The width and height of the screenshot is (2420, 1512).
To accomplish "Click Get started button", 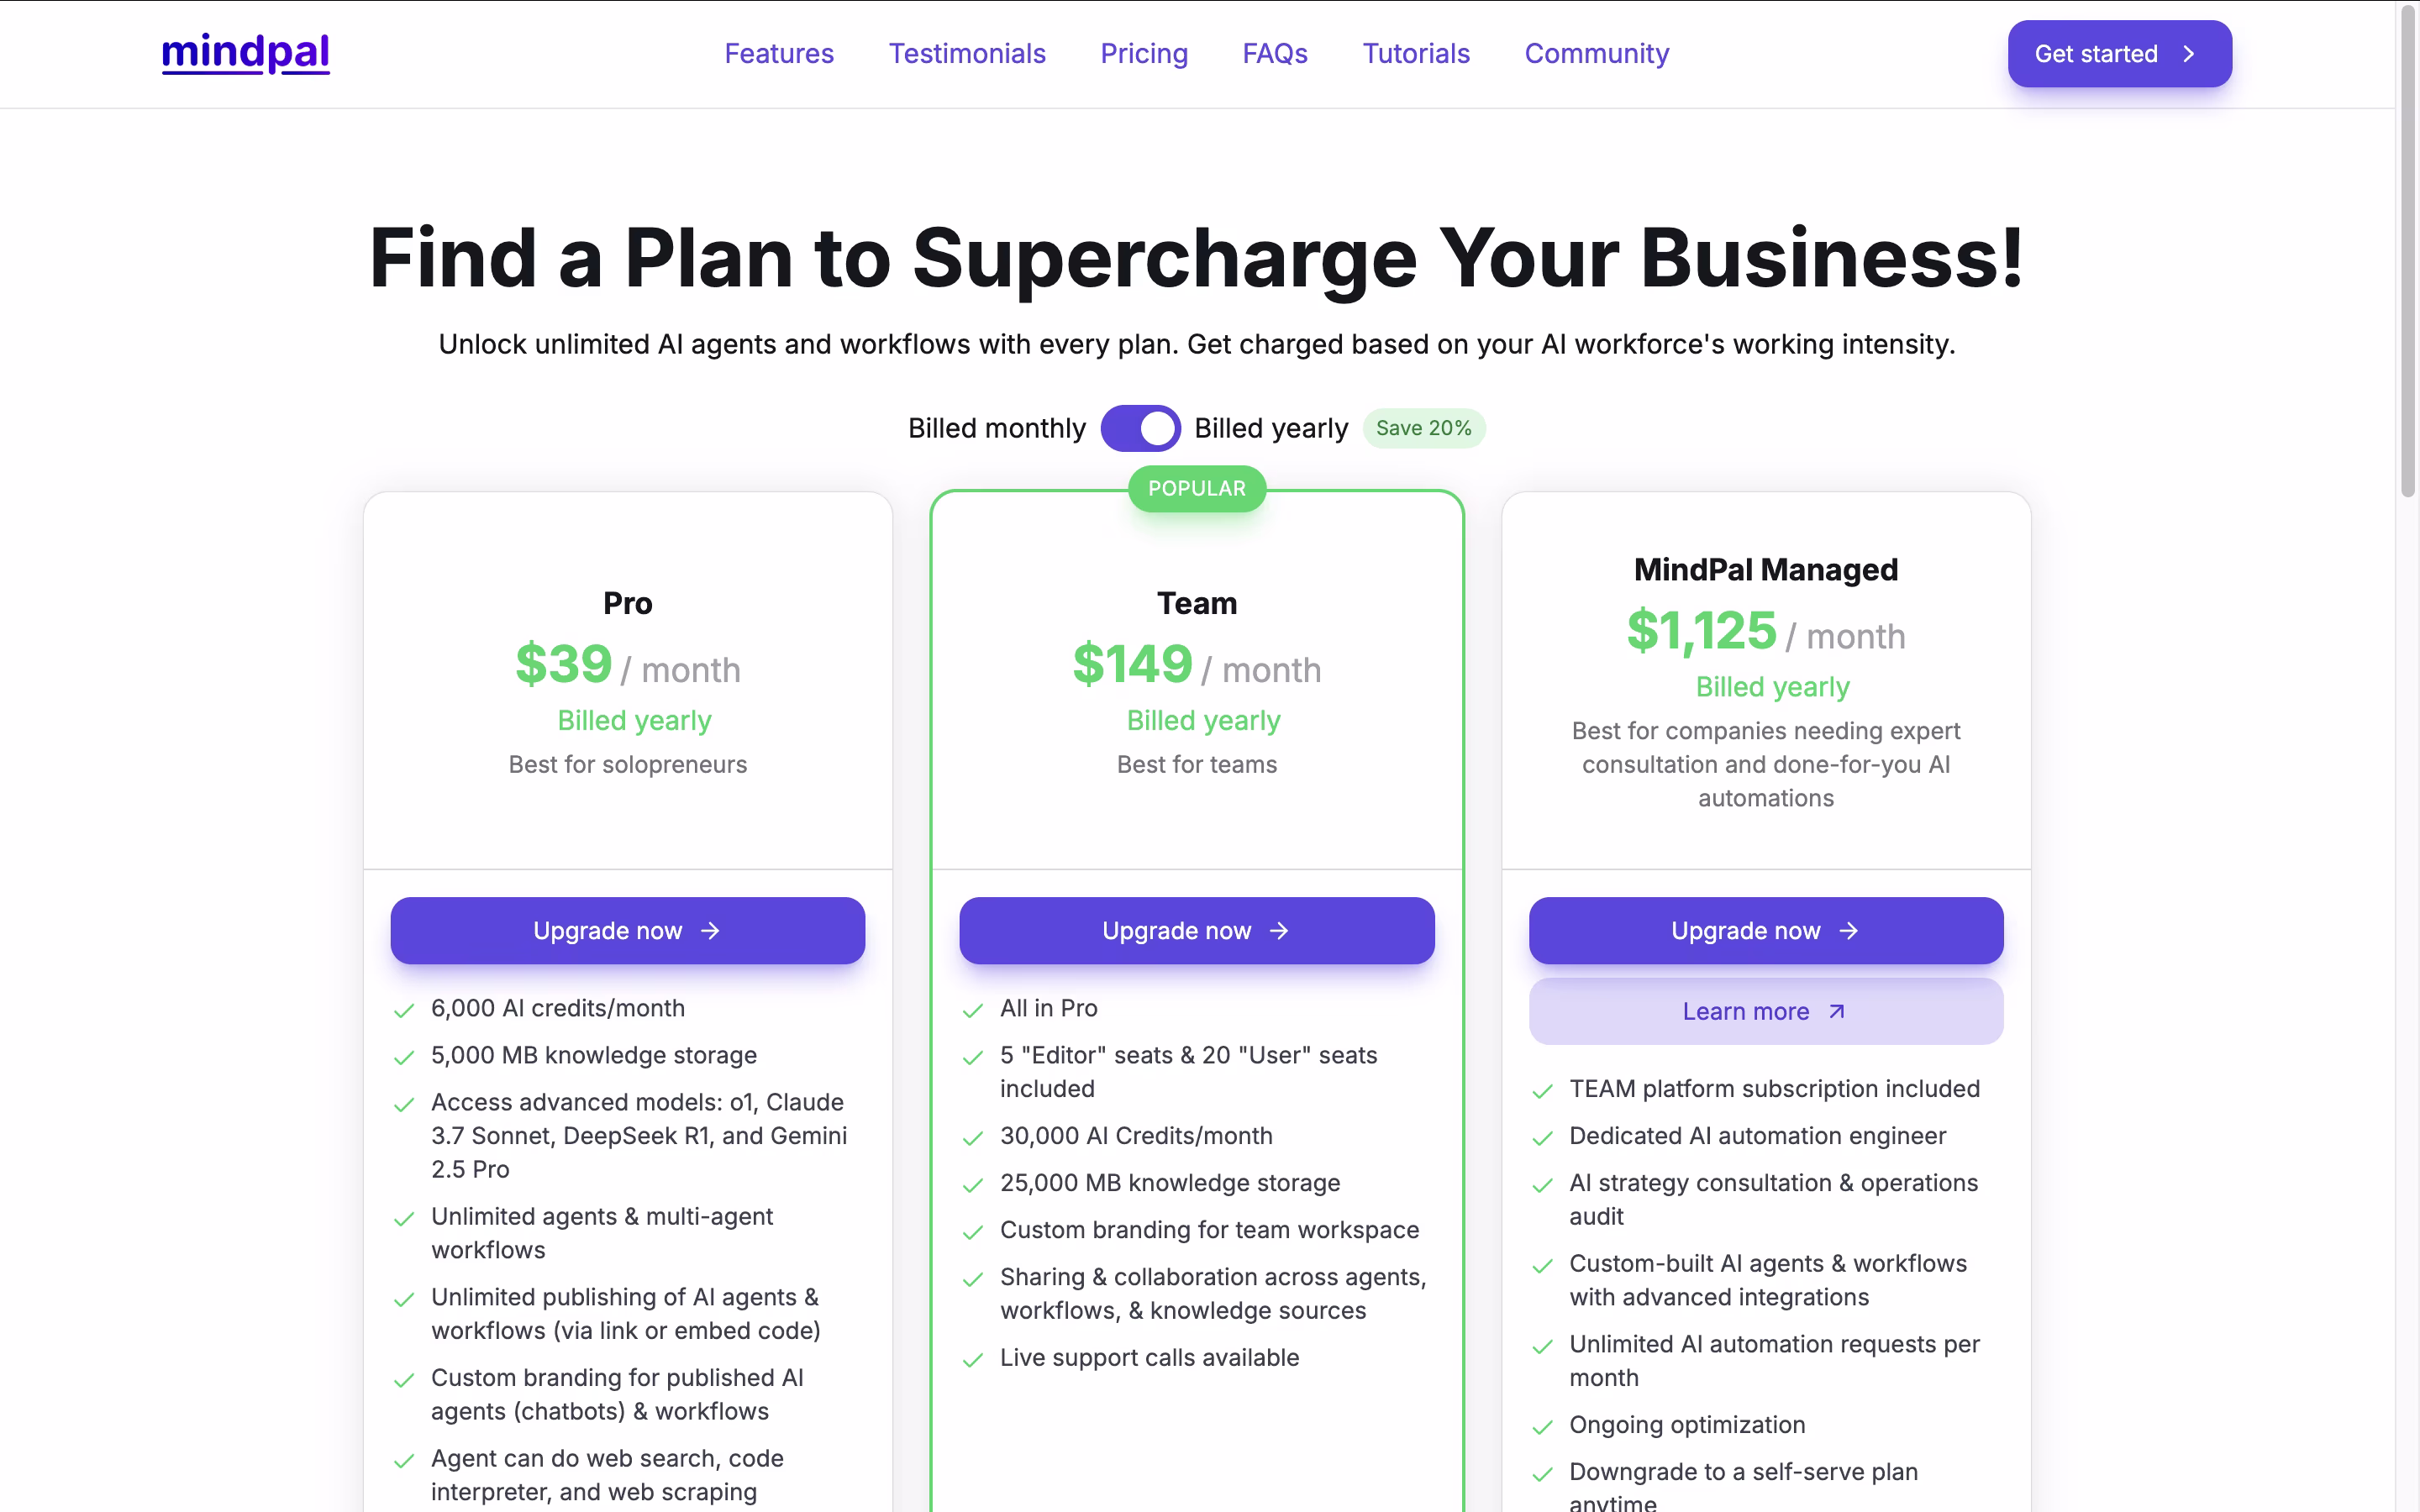I will 2119,54.
